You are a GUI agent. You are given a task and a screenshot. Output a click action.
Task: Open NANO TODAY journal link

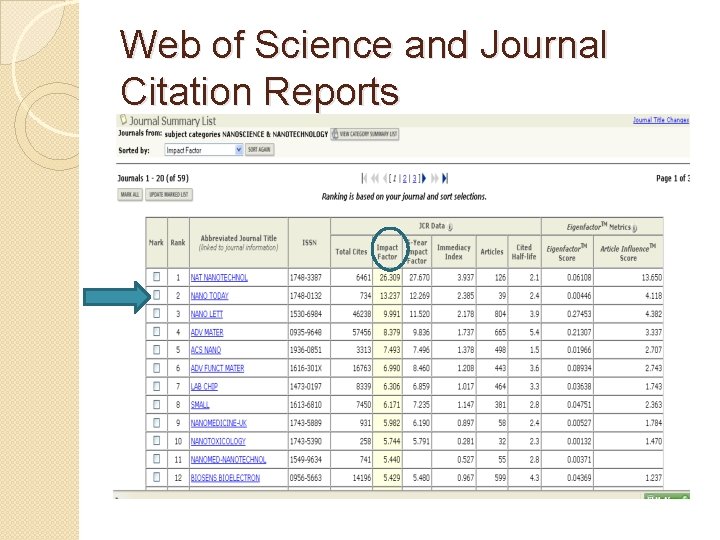[209, 296]
